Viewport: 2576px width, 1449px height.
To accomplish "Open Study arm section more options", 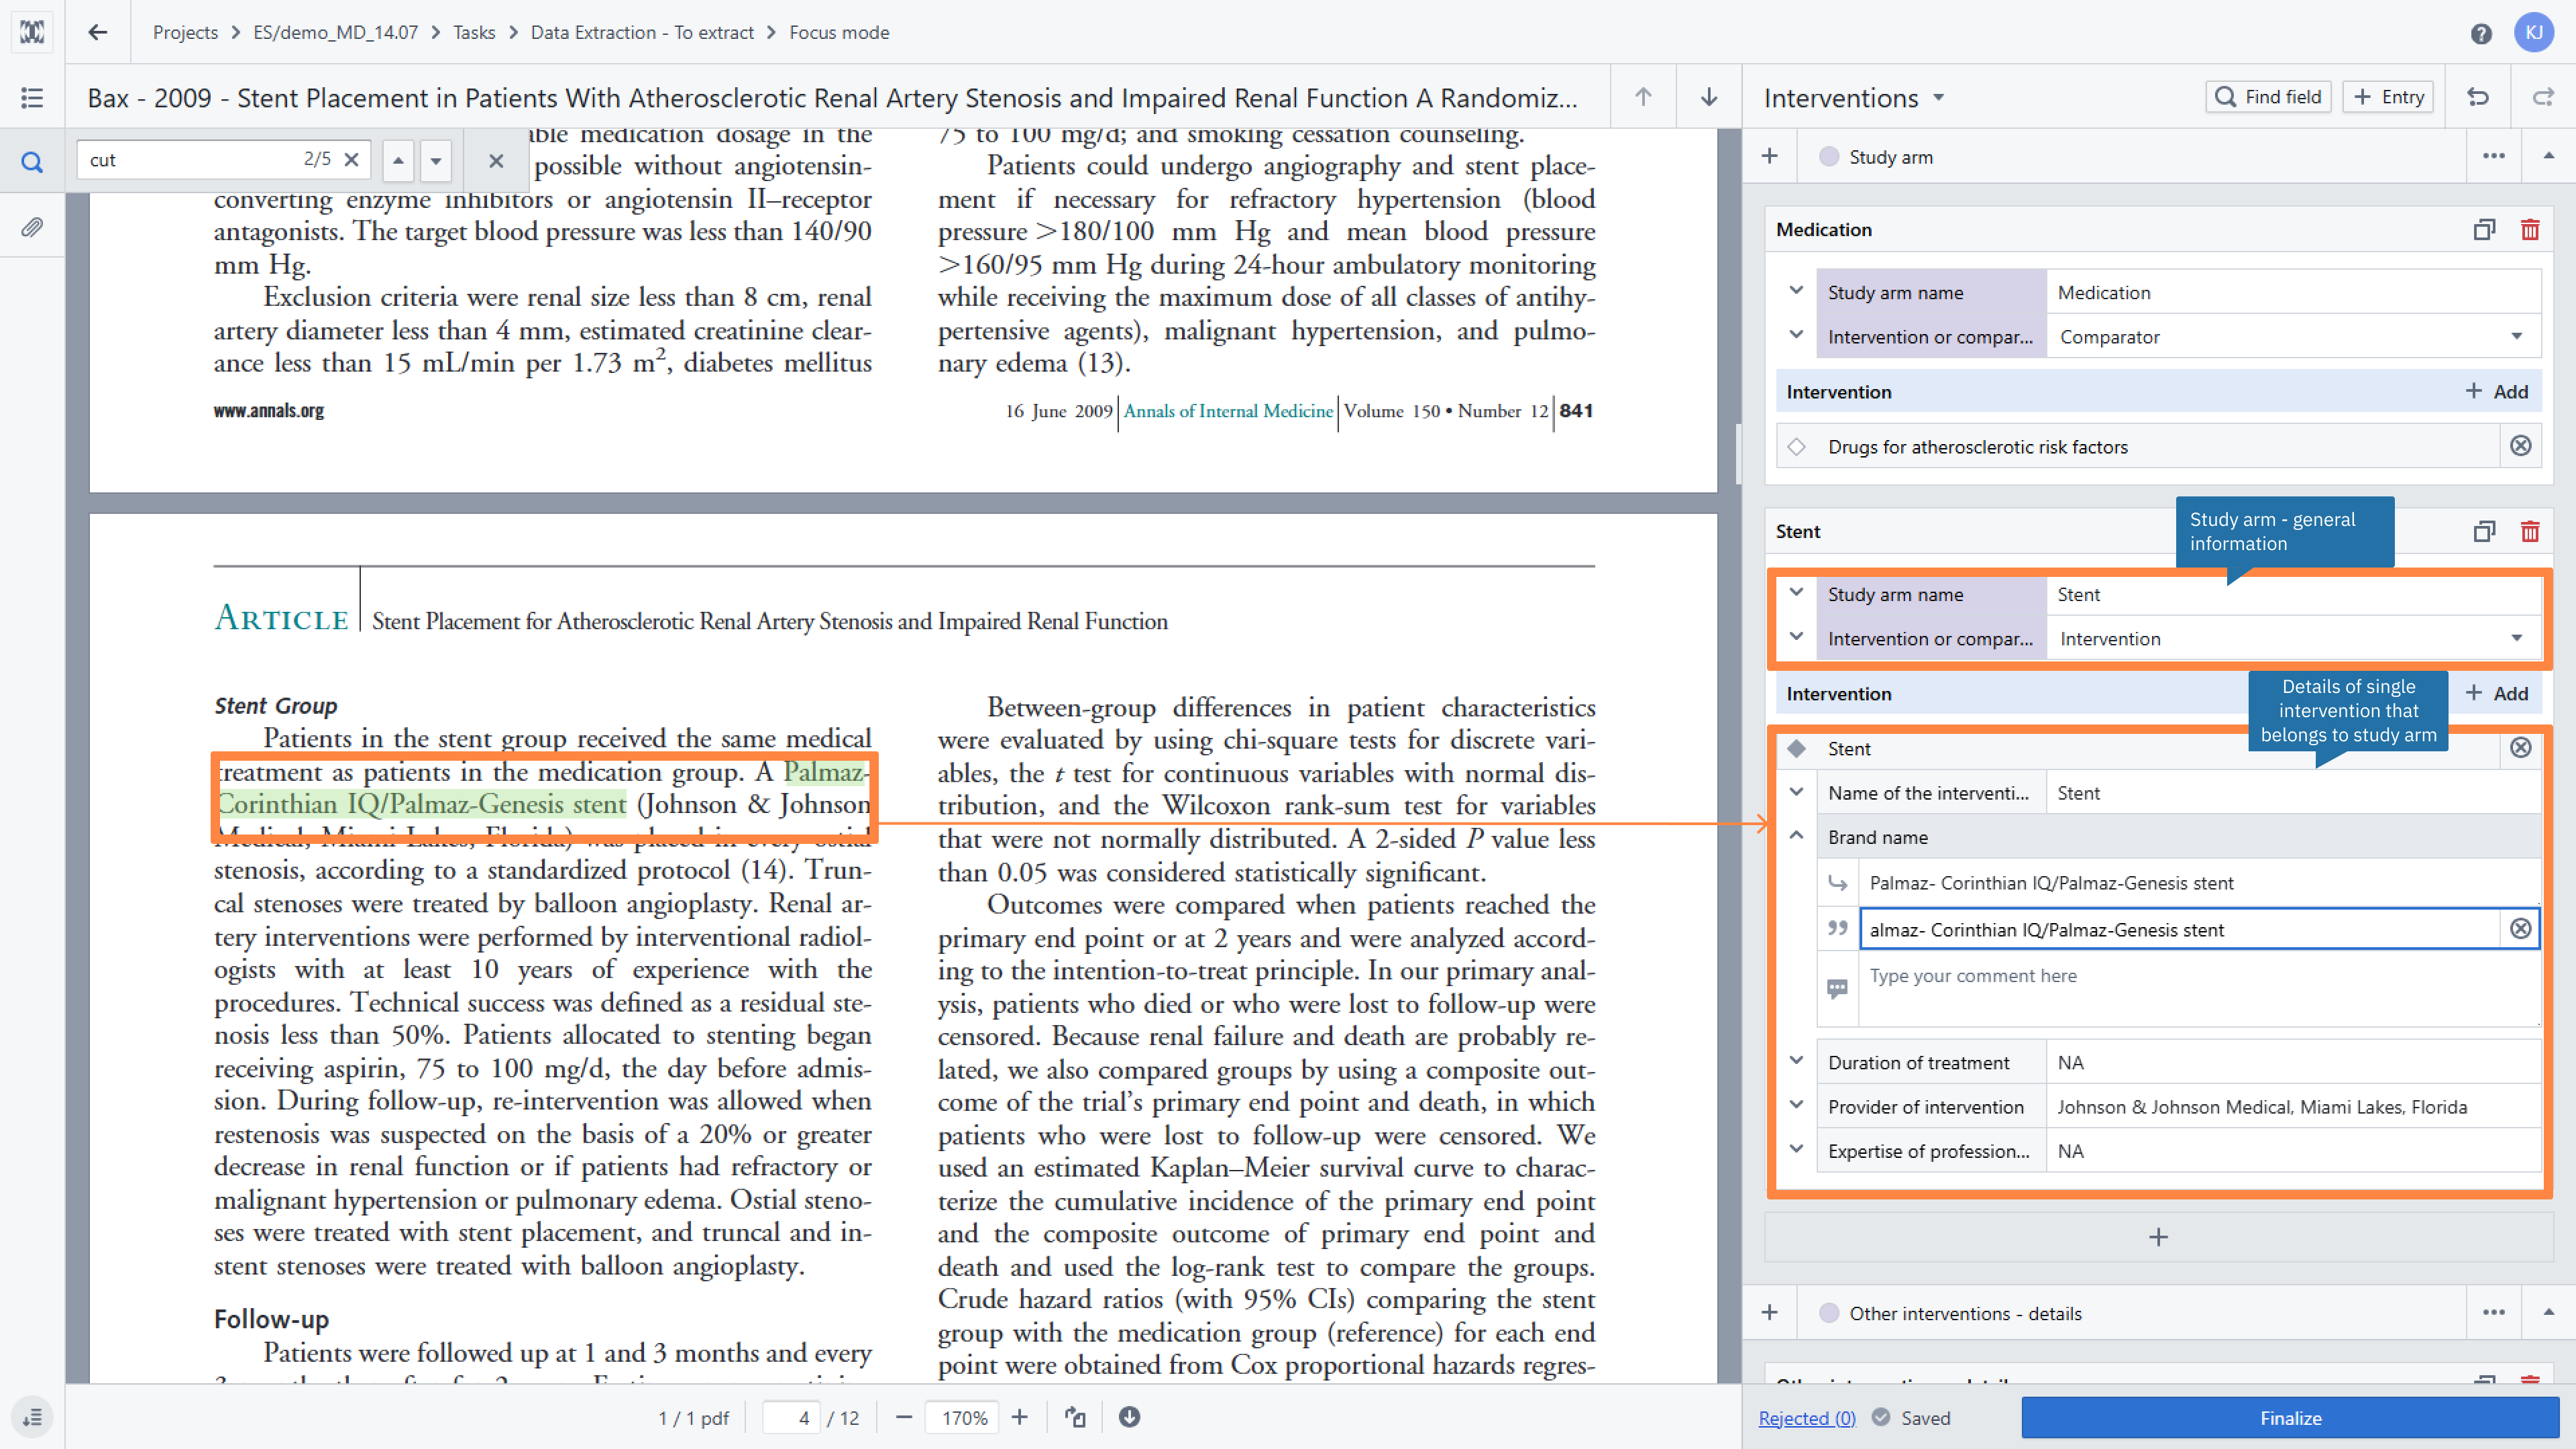I will click(2494, 156).
